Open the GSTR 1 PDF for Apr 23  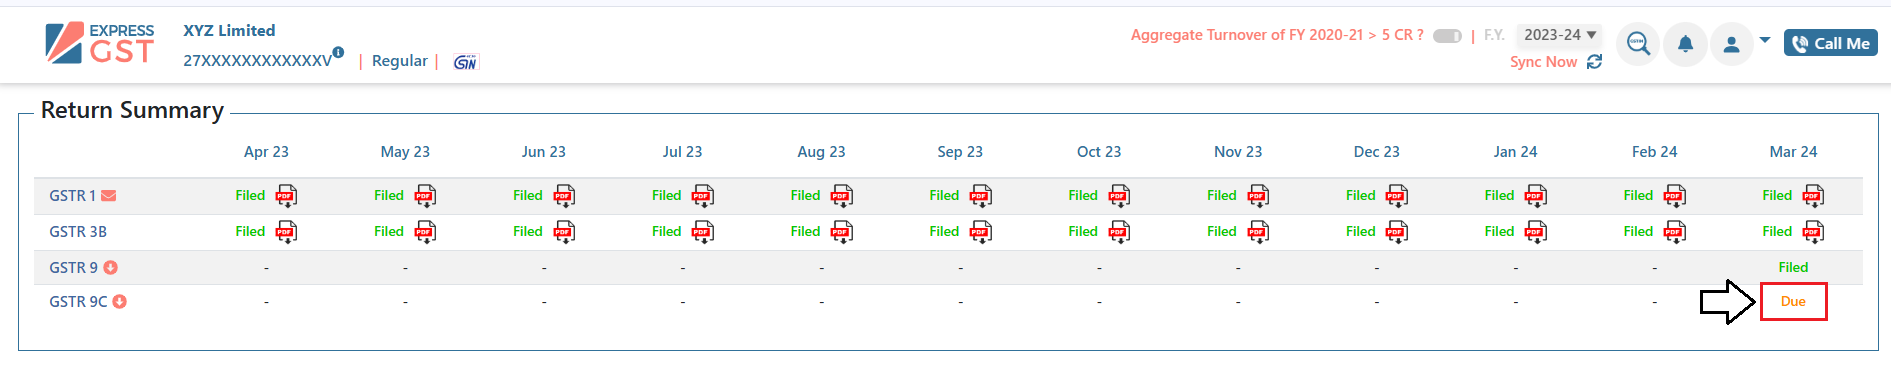tap(286, 195)
